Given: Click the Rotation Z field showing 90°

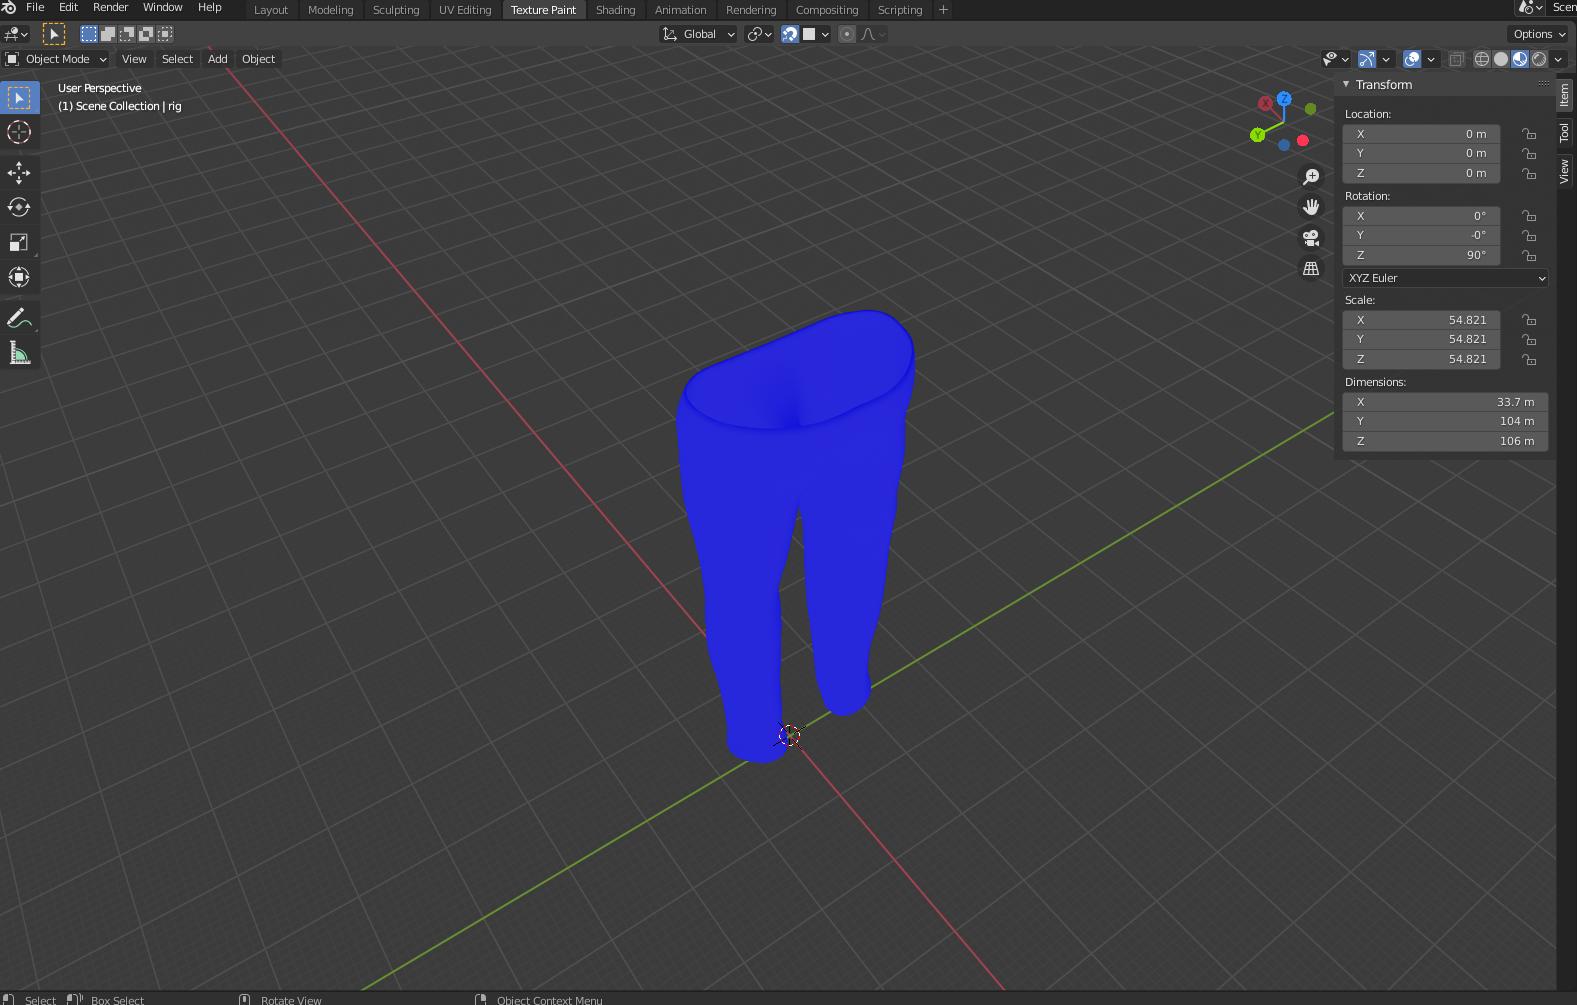Looking at the screenshot, I should (x=1421, y=255).
